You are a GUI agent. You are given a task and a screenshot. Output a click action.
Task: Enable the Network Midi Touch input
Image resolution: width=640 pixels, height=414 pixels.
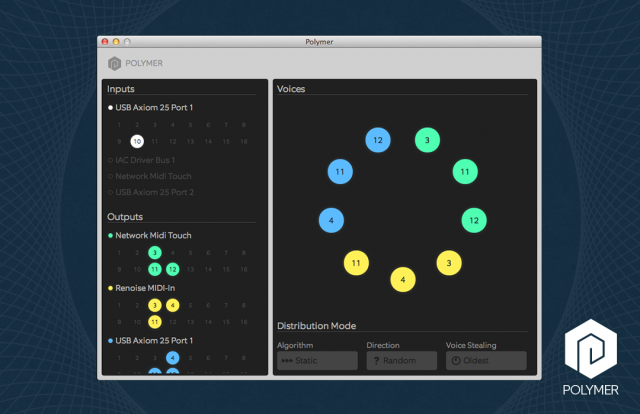click(x=152, y=175)
